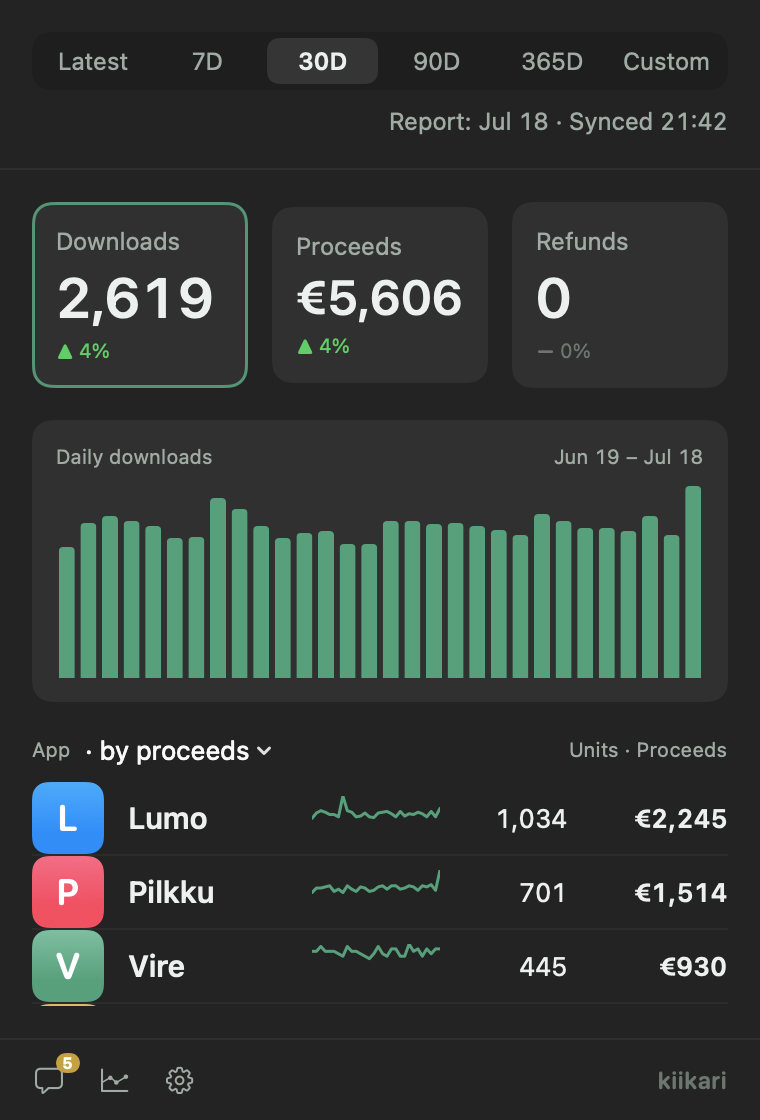Screen dimensions: 760x1120
Task: Click the Downloads 4% increase indicator
Action: (x=84, y=351)
